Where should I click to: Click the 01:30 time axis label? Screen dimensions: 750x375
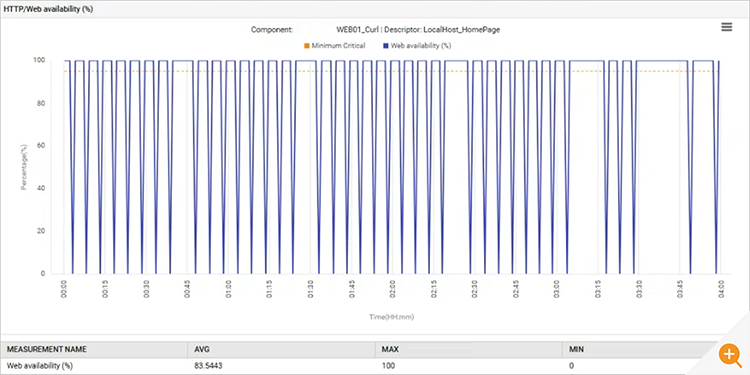[x=310, y=289]
